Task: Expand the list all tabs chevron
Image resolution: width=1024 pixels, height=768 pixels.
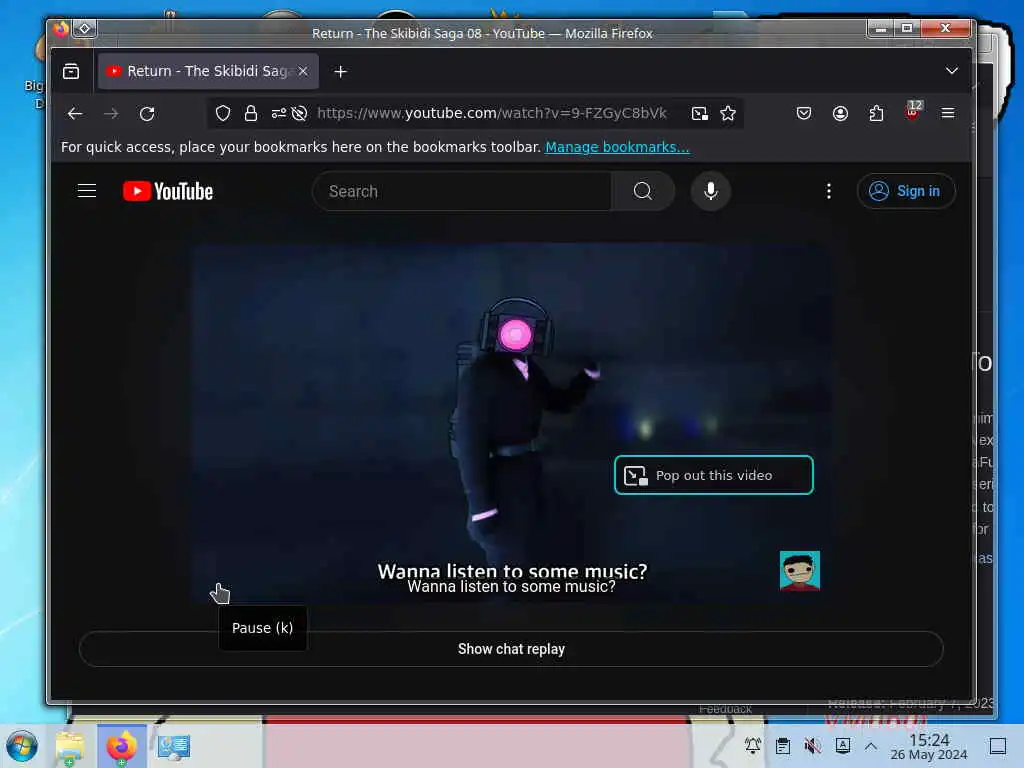Action: tap(952, 71)
